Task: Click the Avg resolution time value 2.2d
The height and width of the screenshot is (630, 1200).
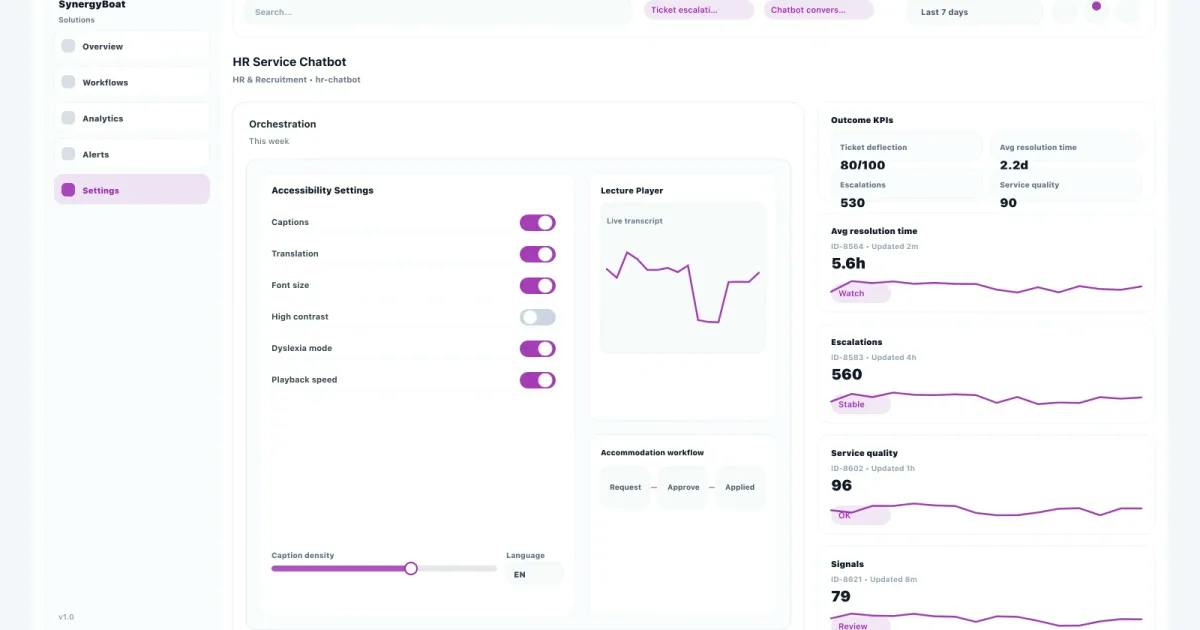Action: pyautogui.click(x=1014, y=165)
